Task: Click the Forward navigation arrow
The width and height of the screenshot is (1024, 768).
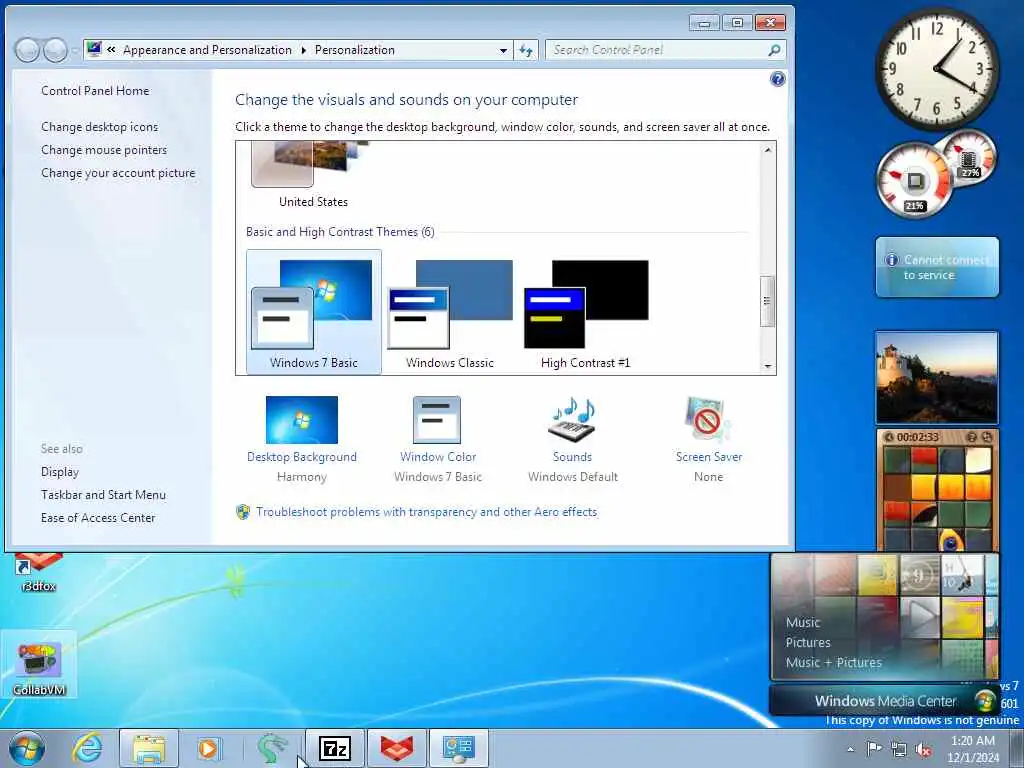Action: click(x=55, y=50)
